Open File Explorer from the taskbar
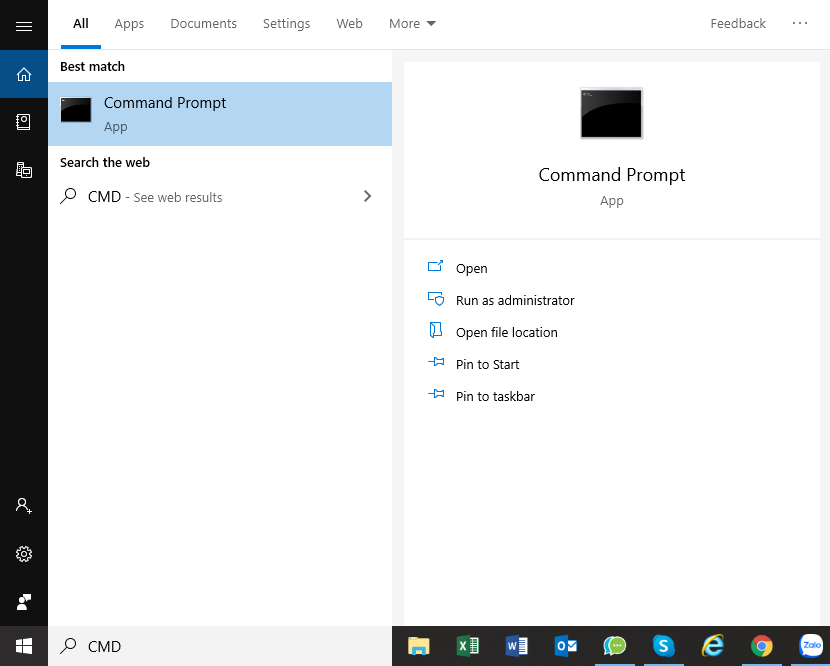830x666 pixels. 419,646
